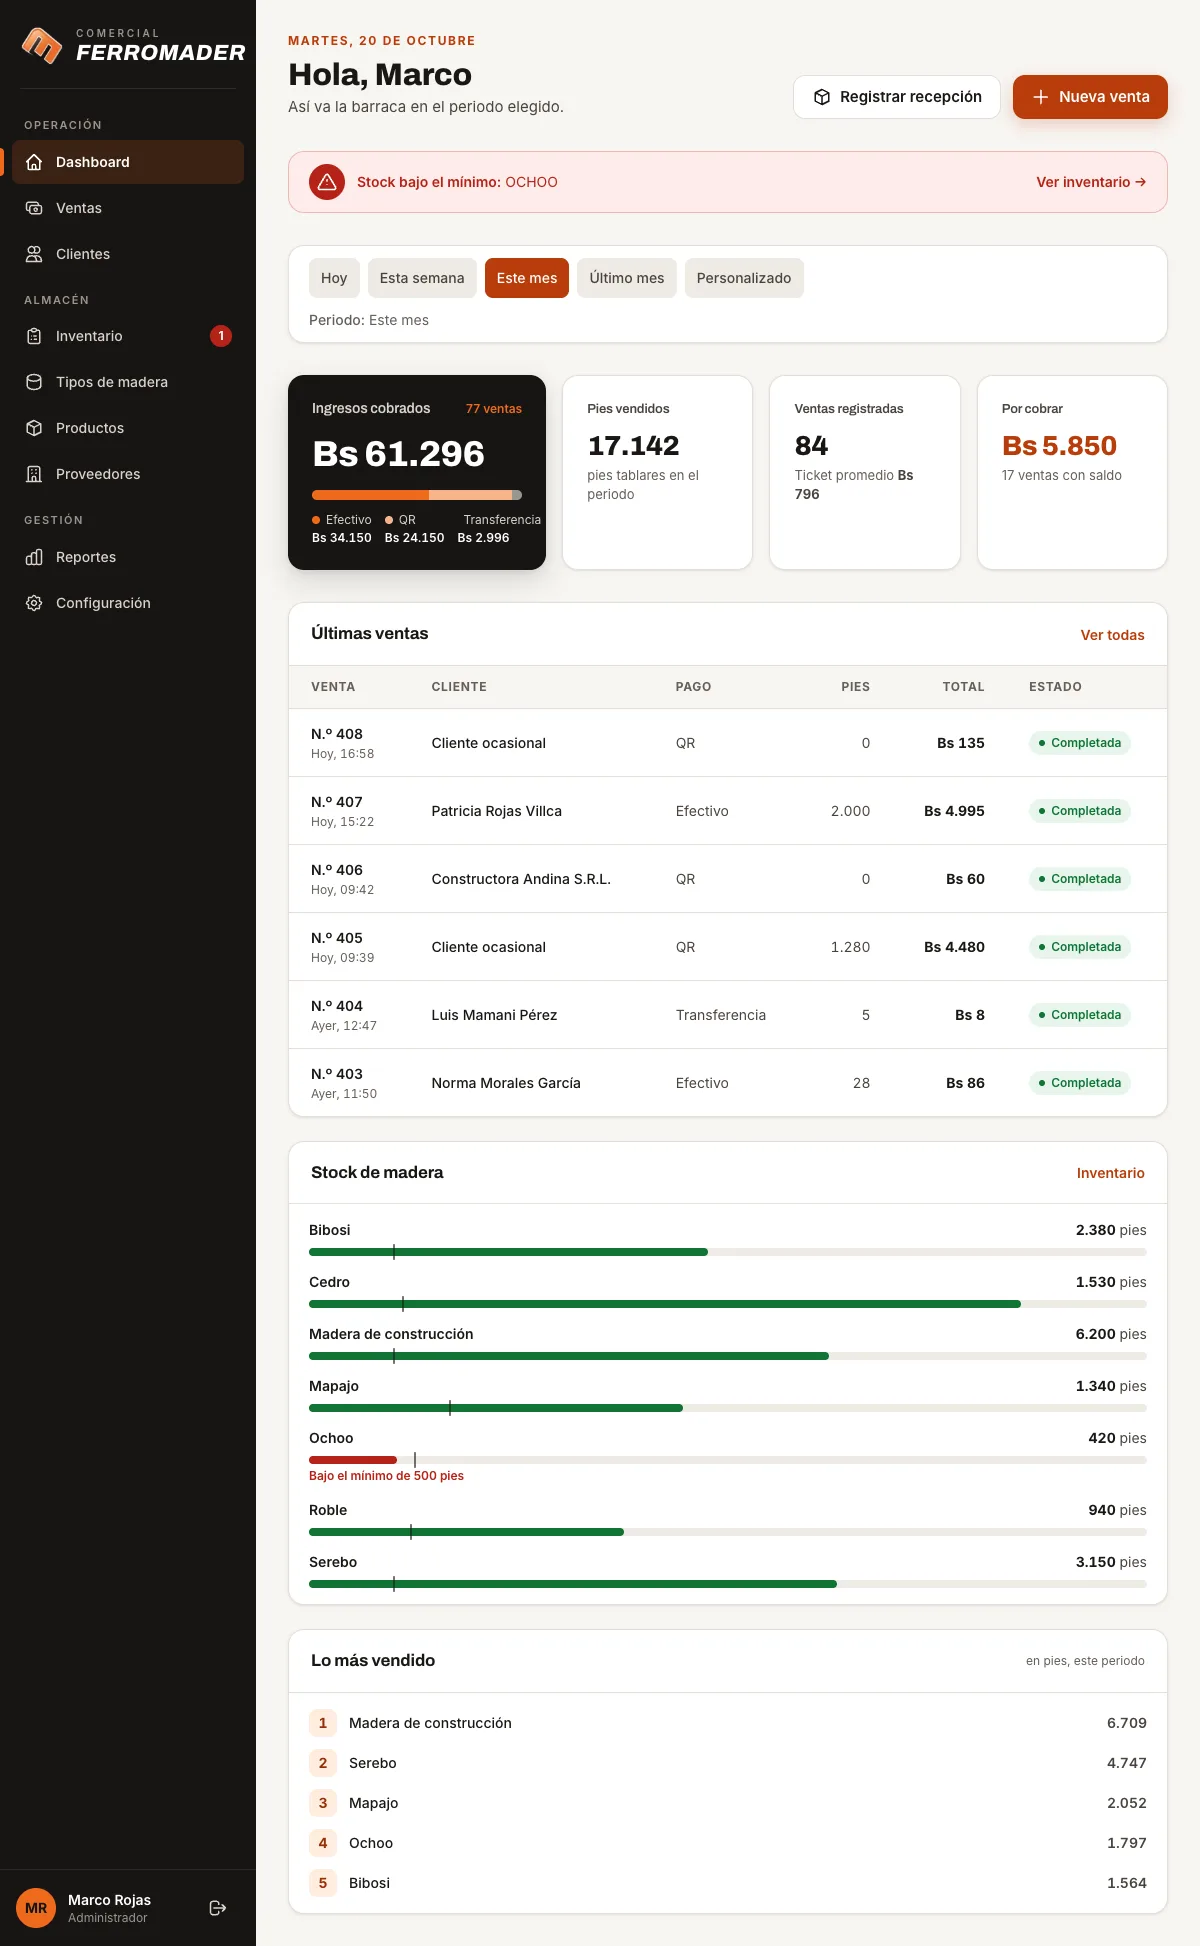The width and height of the screenshot is (1200, 1946).
Task: Select the Este mes period filter
Action: tap(527, 278)
